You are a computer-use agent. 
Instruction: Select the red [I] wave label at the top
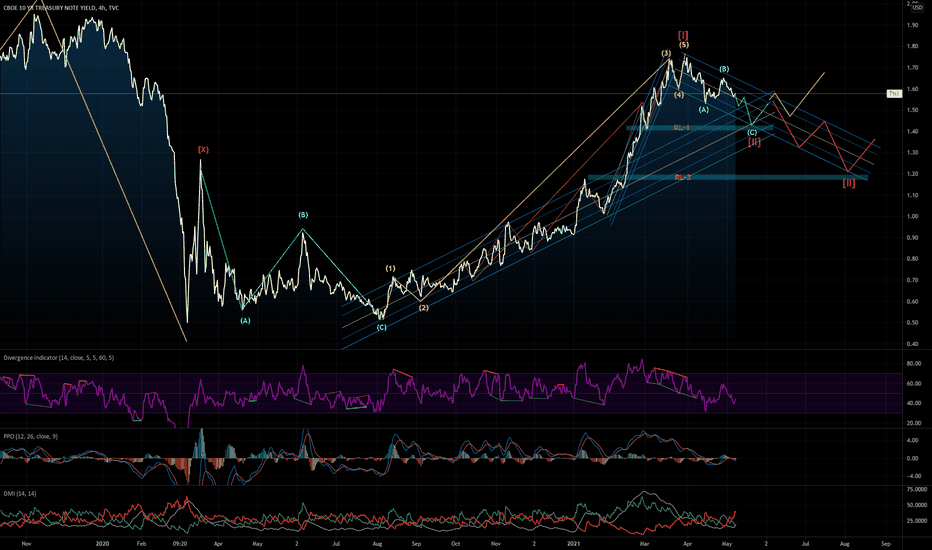click(x=684, y=35)
